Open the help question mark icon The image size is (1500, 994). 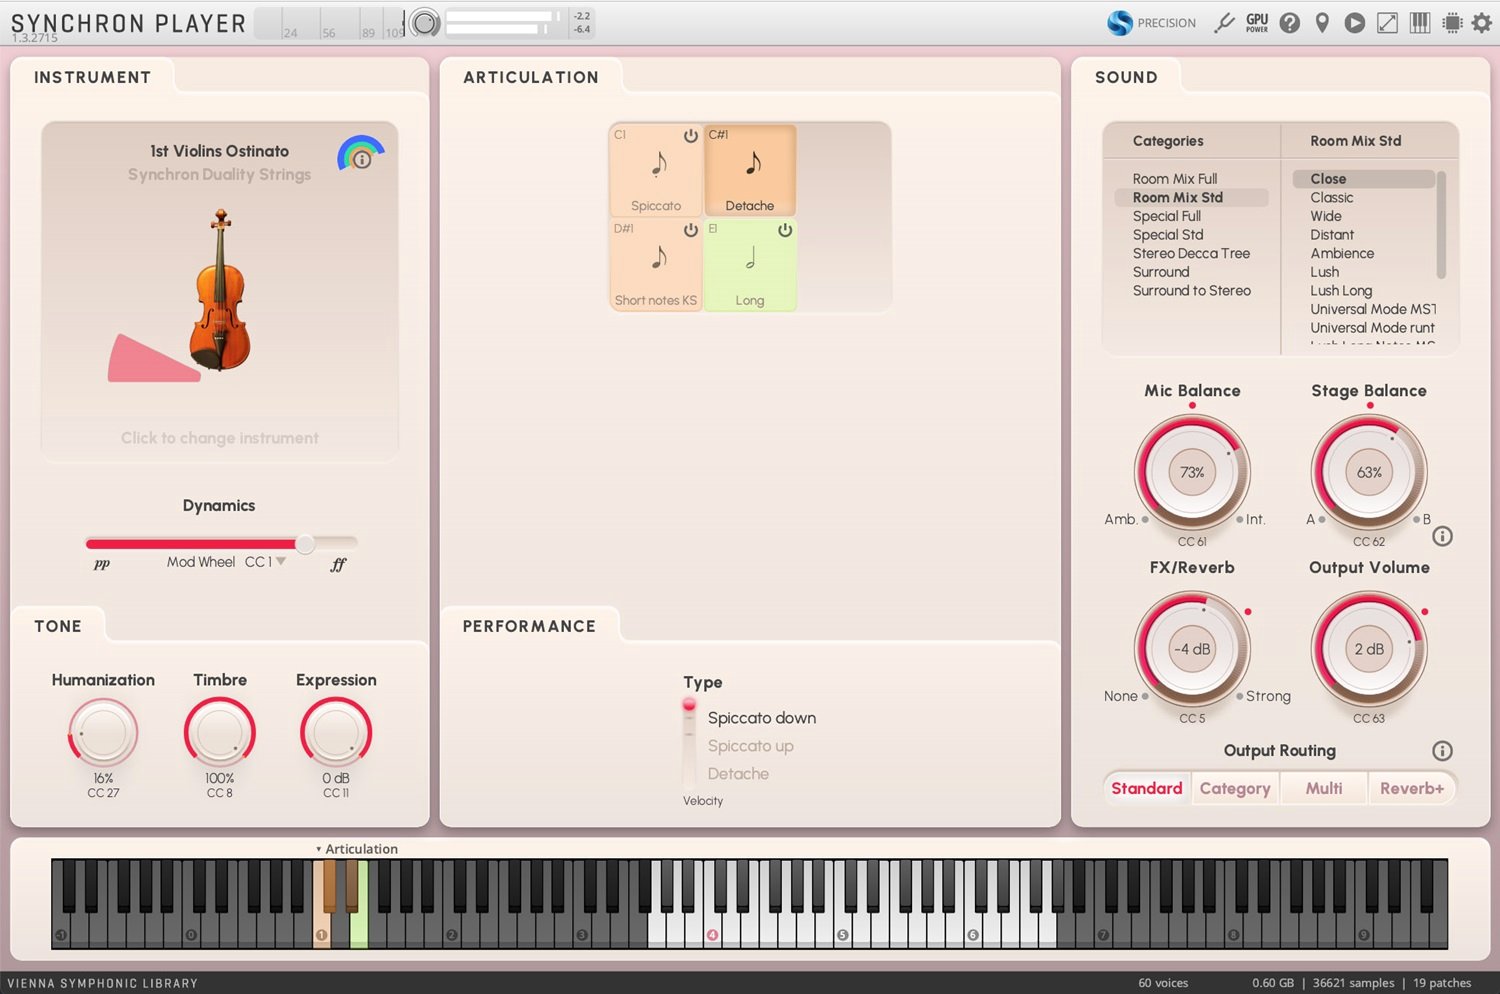click(x=1290, y=22)
